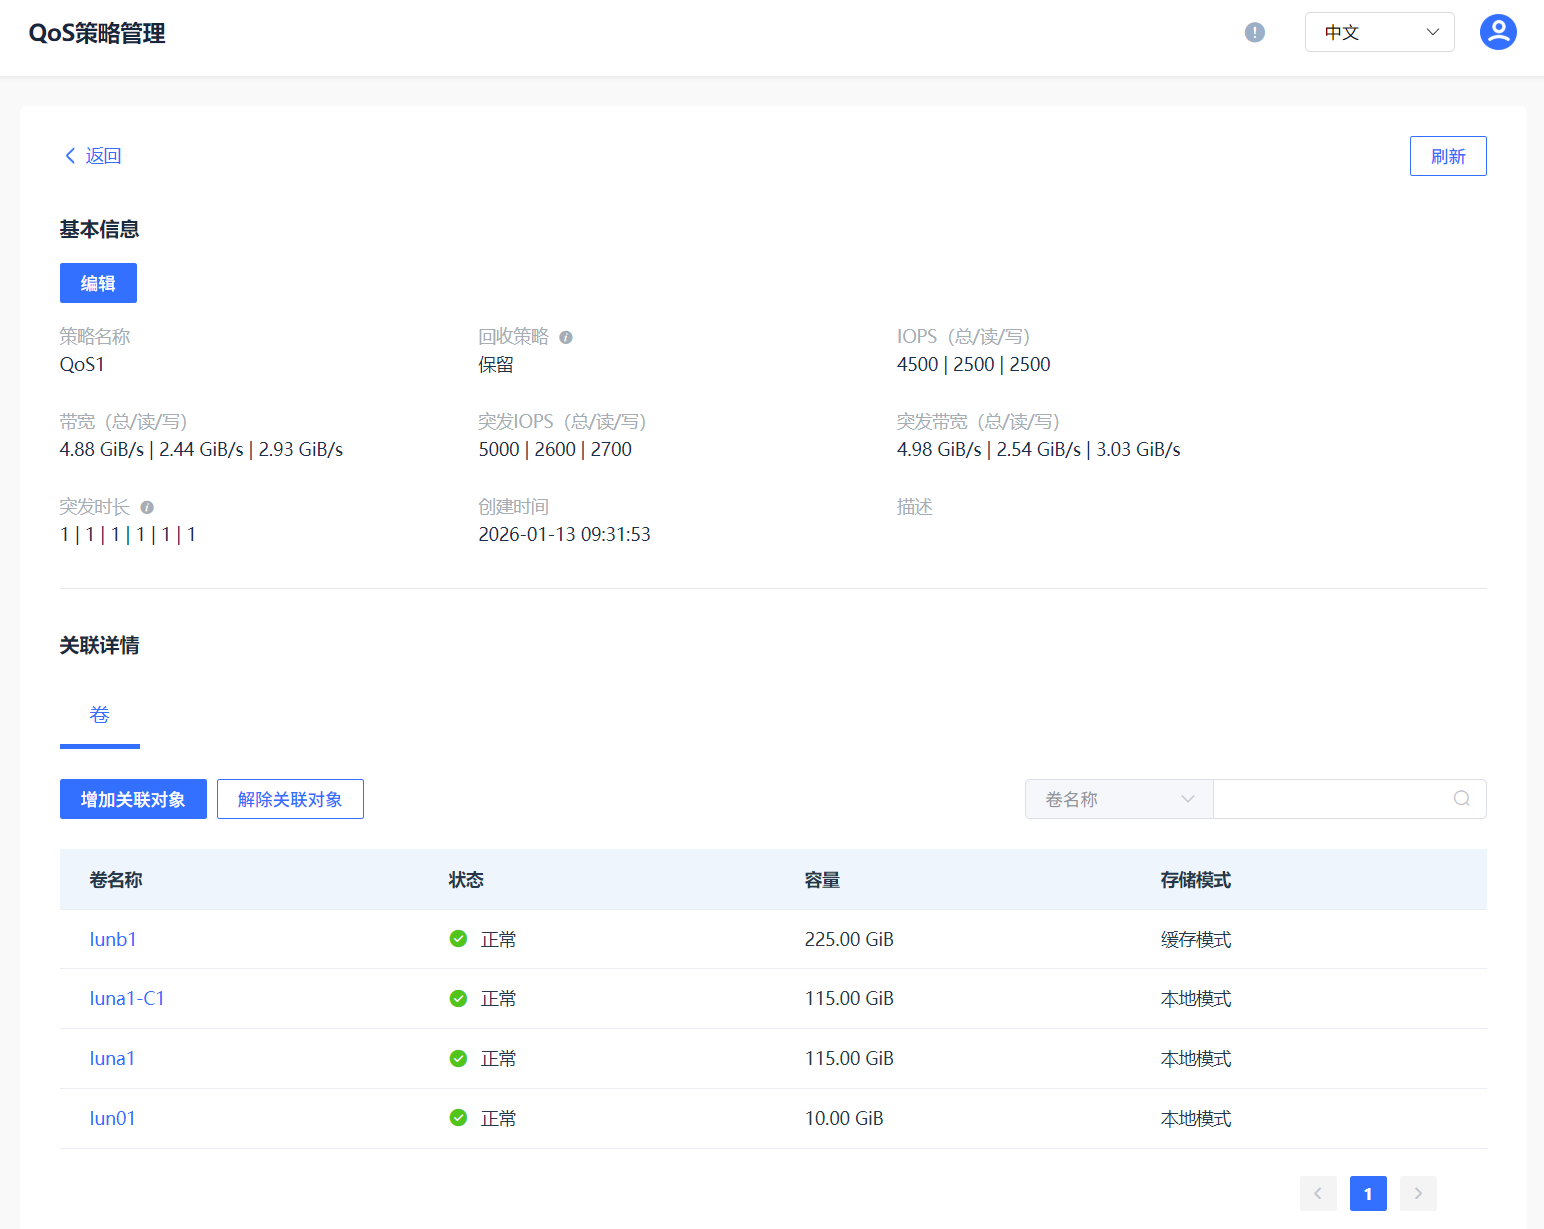Click 解除关联对象 button

[290, 799]
